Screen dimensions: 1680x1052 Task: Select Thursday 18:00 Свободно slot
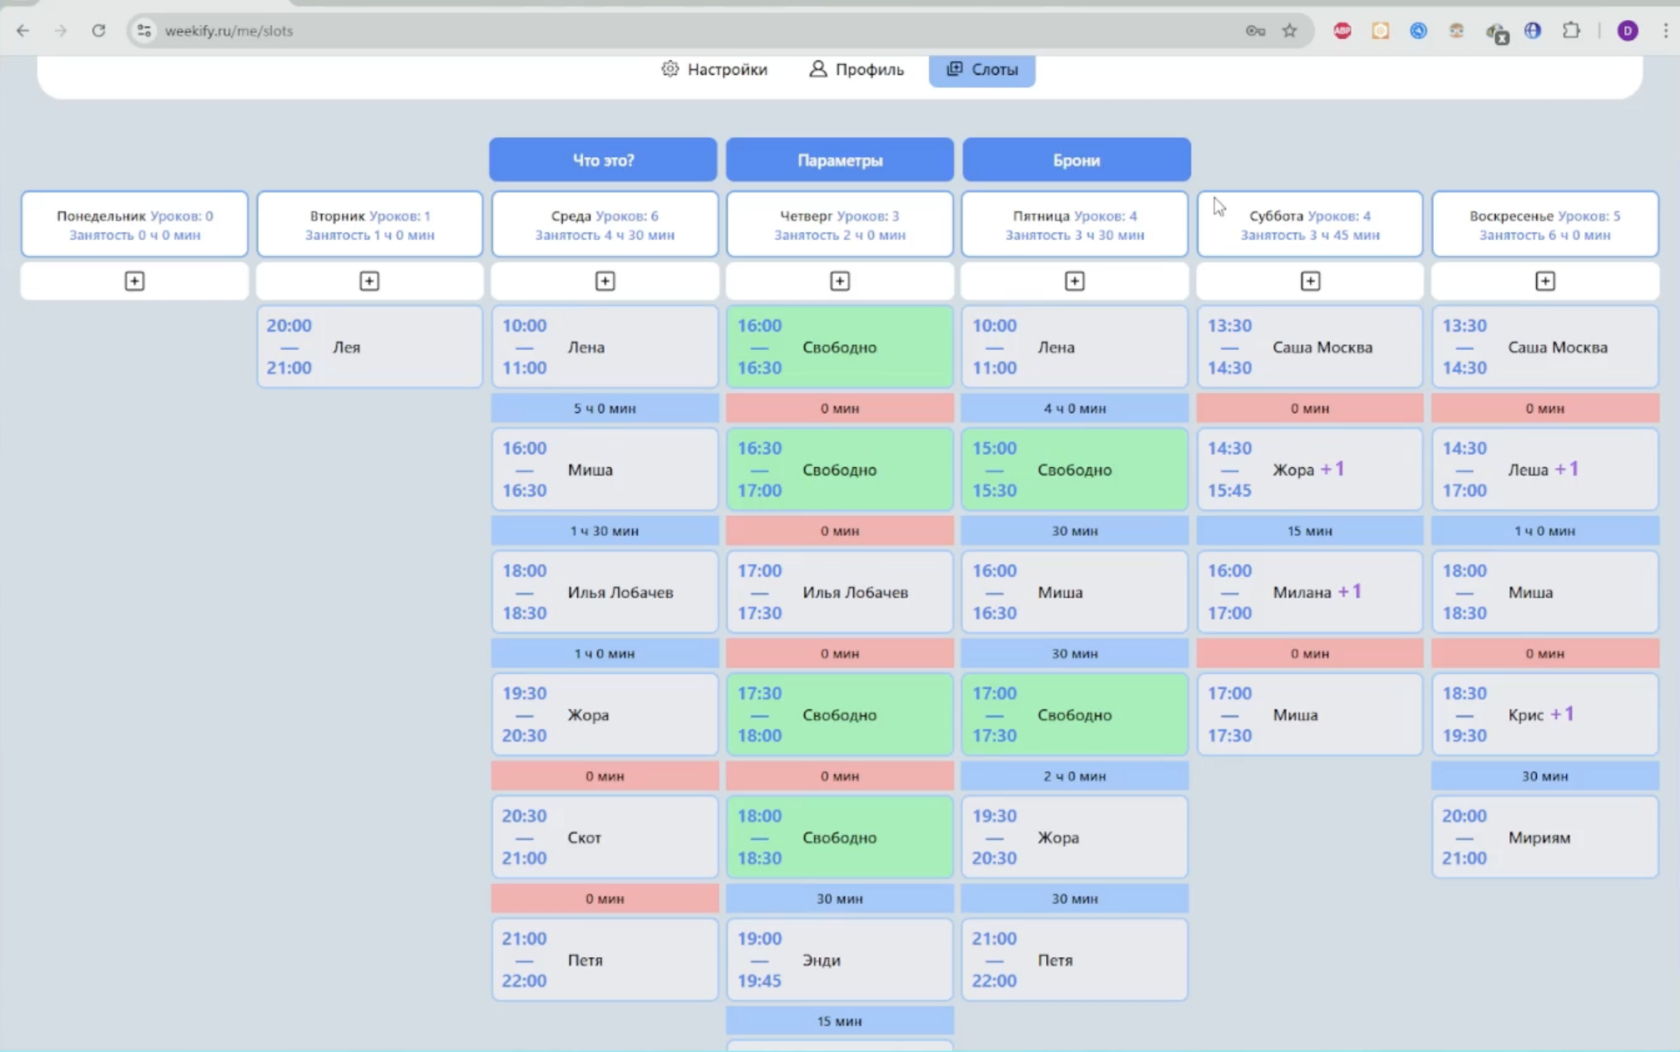pyautogui.click(x=840, y=837)
